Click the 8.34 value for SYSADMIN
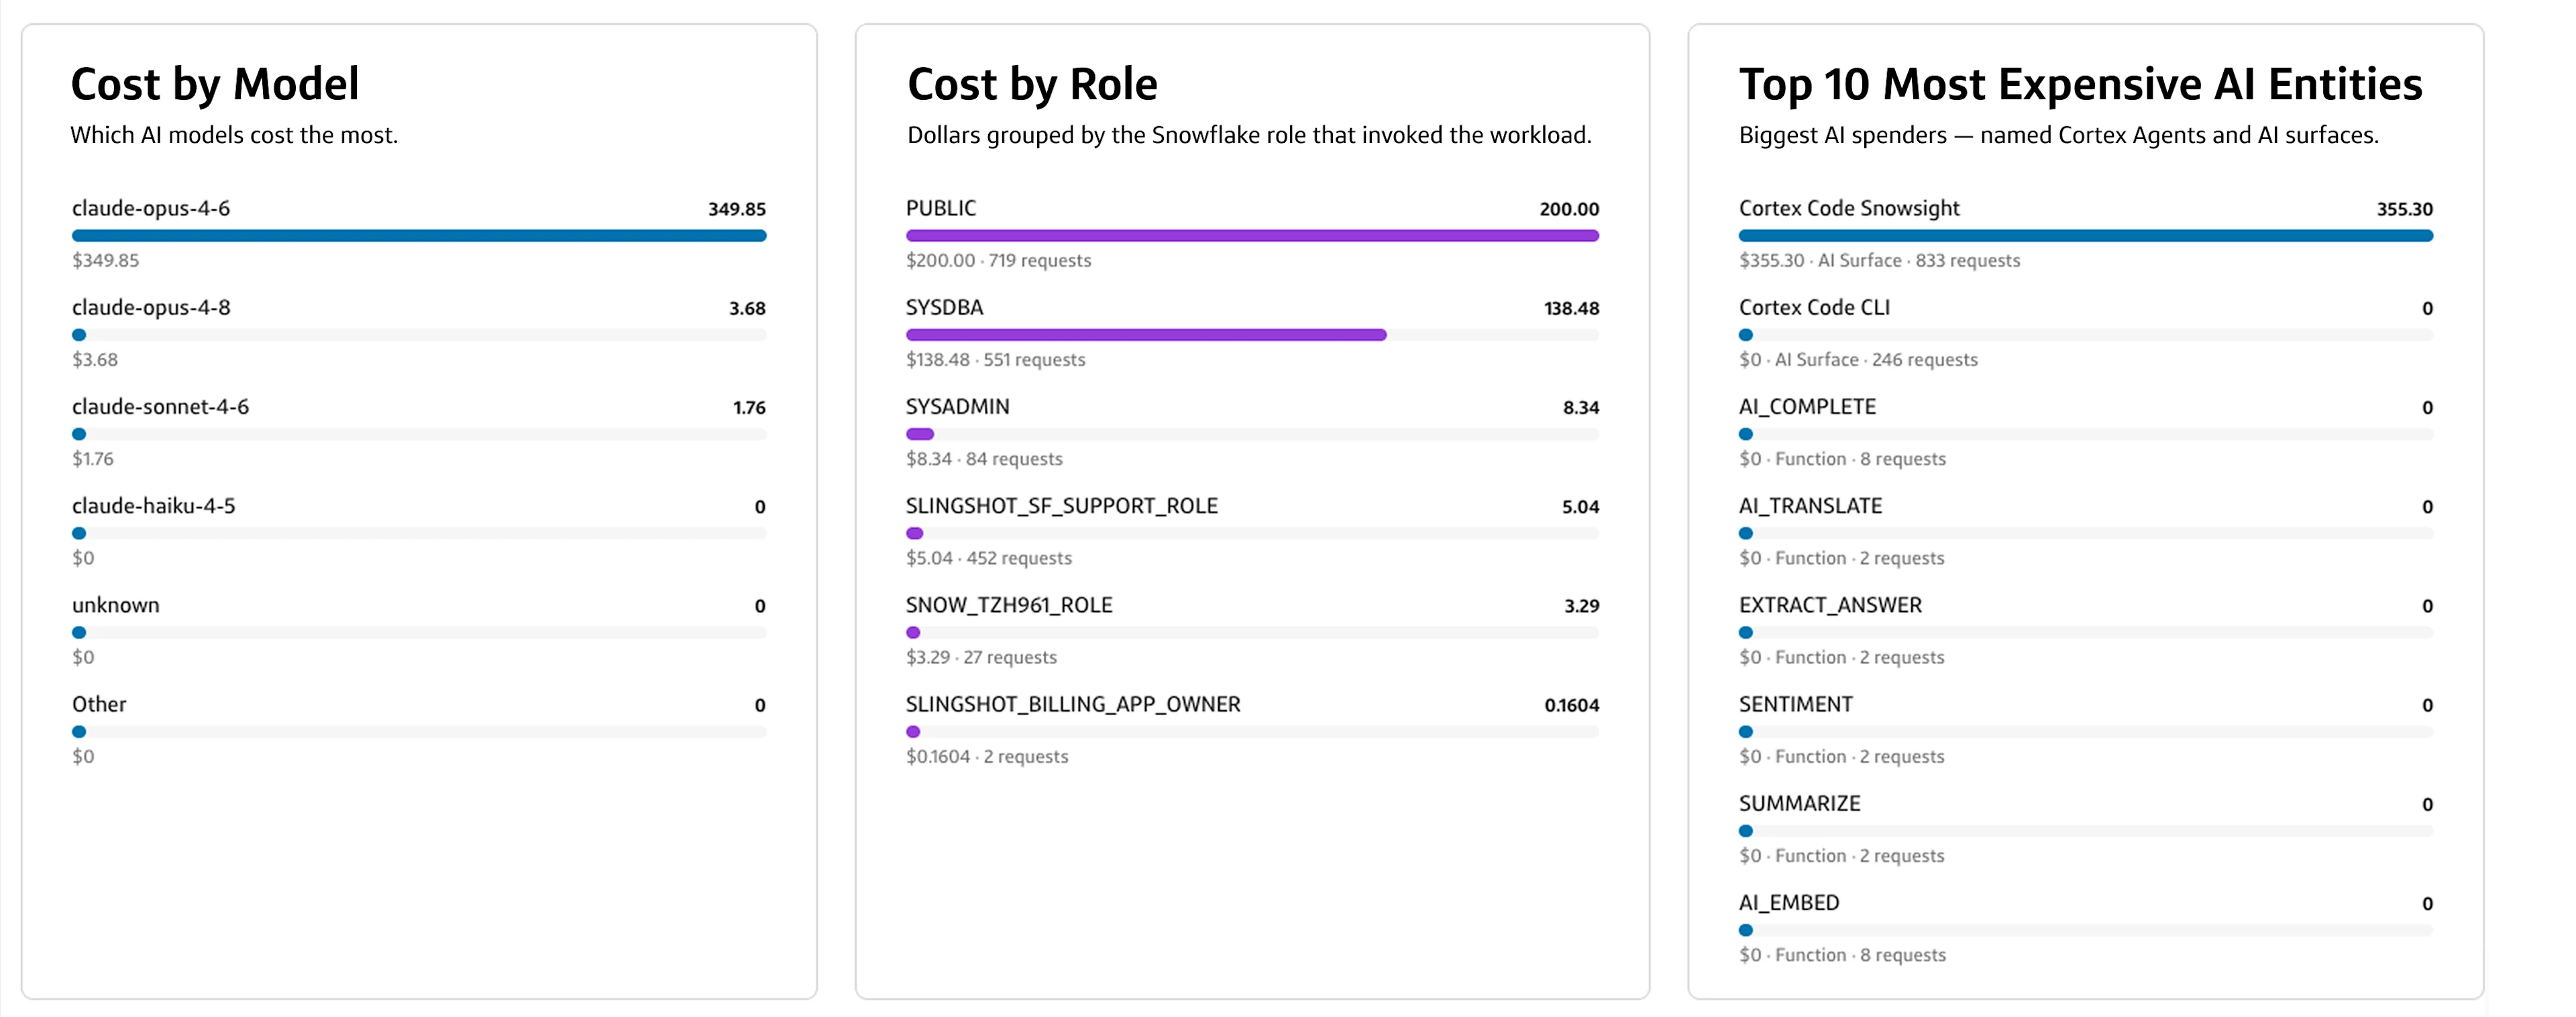Image resolution: width=2576 pixels, height=1017 pixels. (1581, 407)
